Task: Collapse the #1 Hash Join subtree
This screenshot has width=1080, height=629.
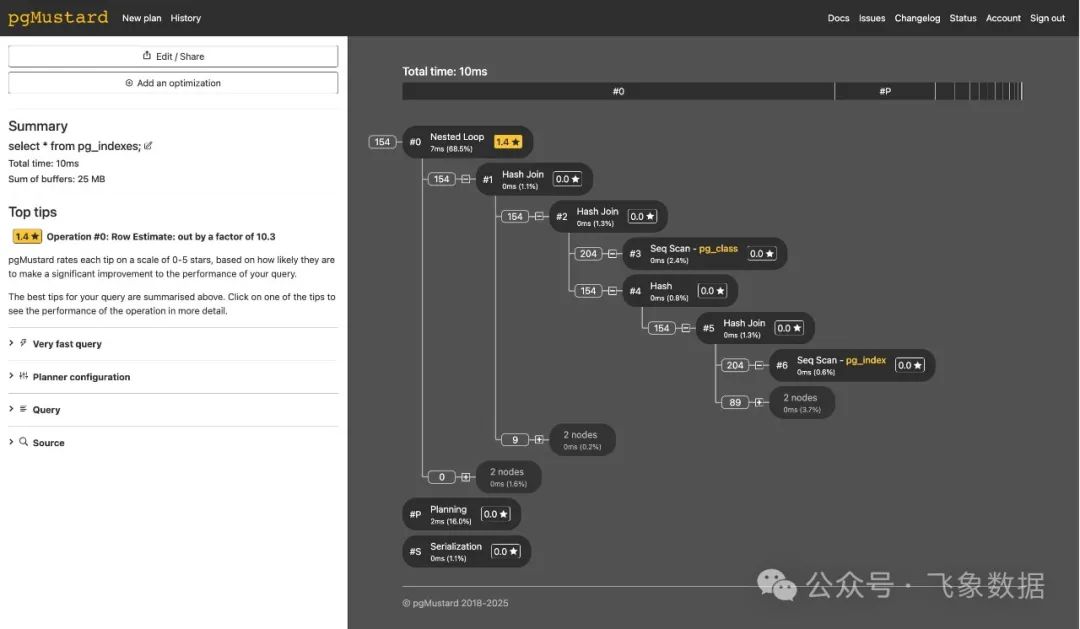Action: coord(466,179)
